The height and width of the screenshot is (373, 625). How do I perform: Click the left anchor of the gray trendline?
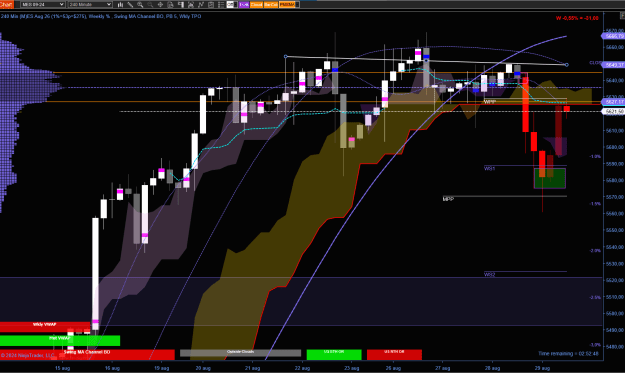click(x=285, y=57)
